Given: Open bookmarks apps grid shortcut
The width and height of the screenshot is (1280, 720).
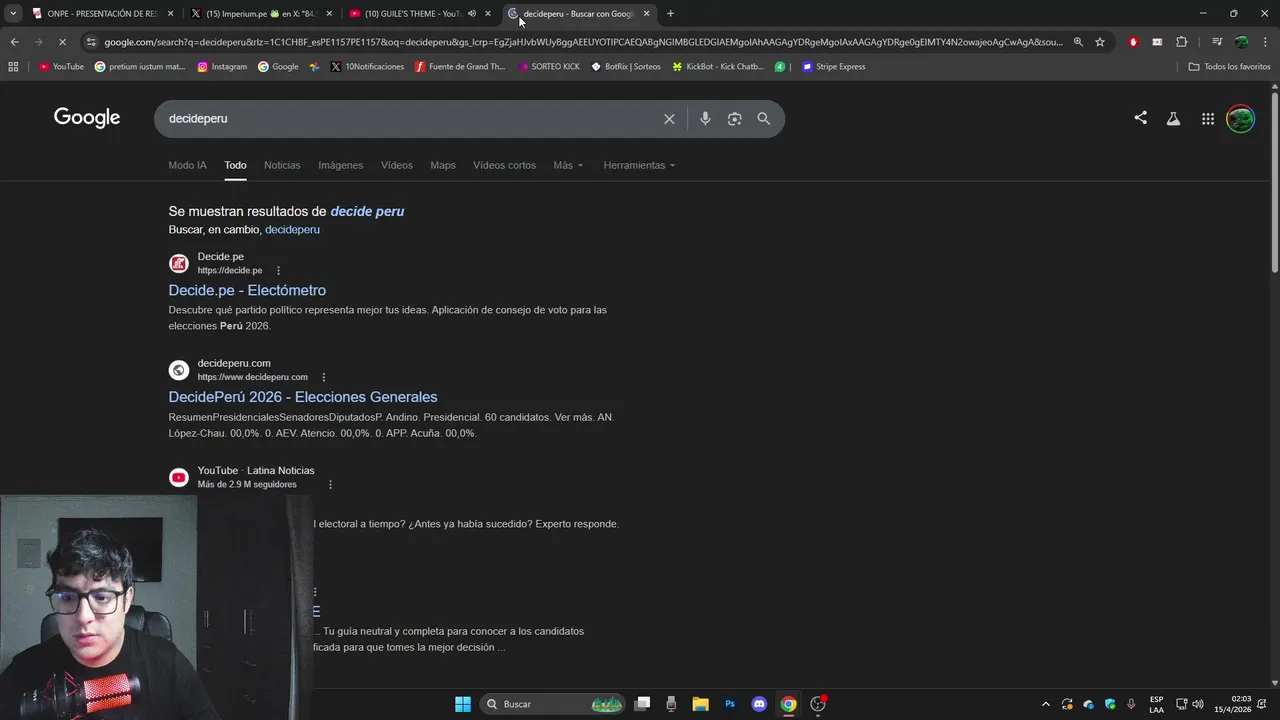Looking at the screenshot, I should [x=13, y=67].
